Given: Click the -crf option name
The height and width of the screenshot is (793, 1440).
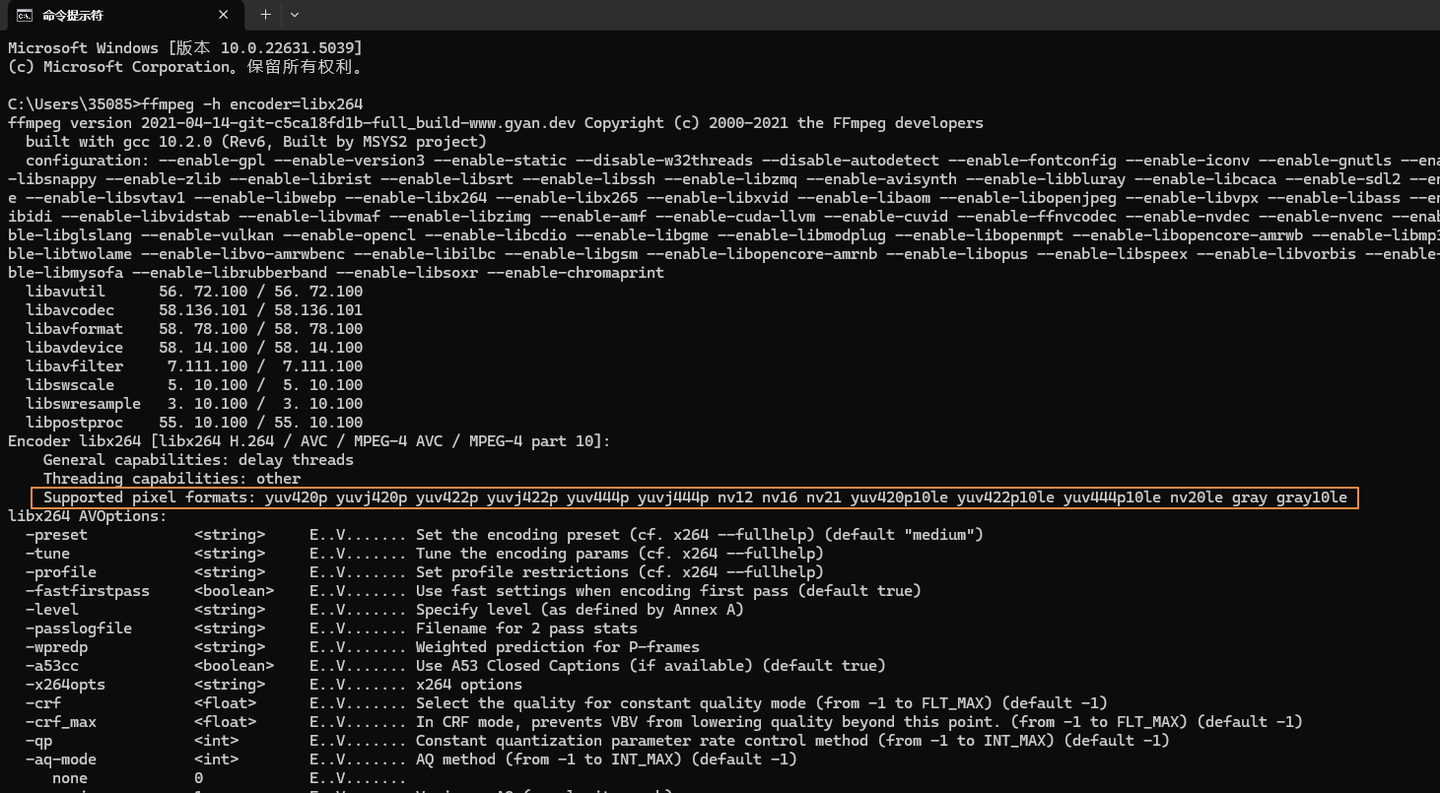Looking at the screenshot, I should tap(43, 703).
